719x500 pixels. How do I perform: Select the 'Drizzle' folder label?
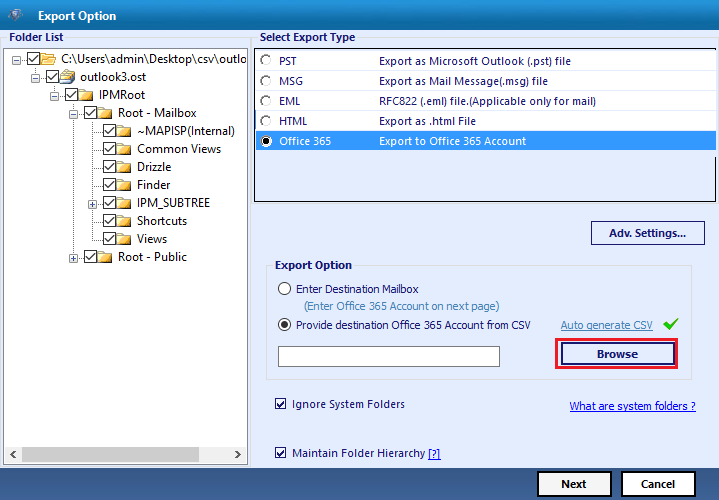pos(154,167)
